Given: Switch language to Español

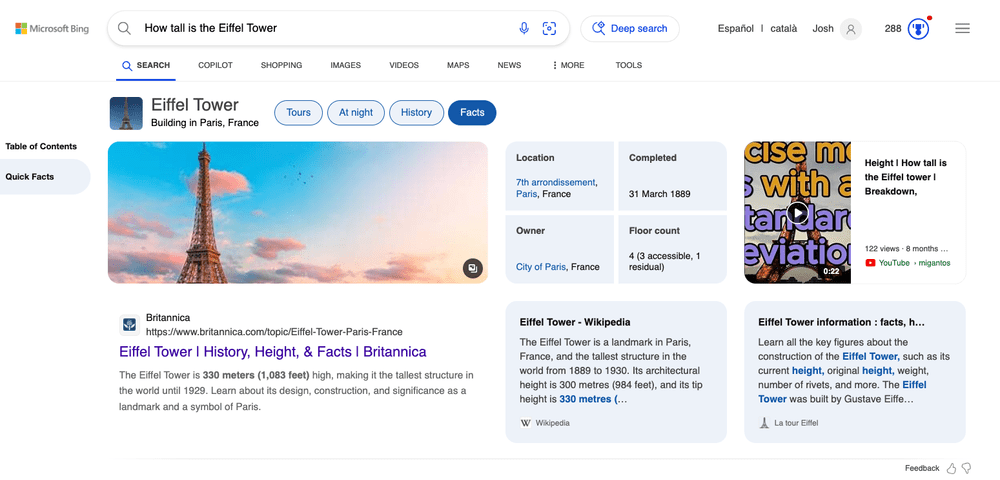Looking at the screenshot, I should pos(735,29).
